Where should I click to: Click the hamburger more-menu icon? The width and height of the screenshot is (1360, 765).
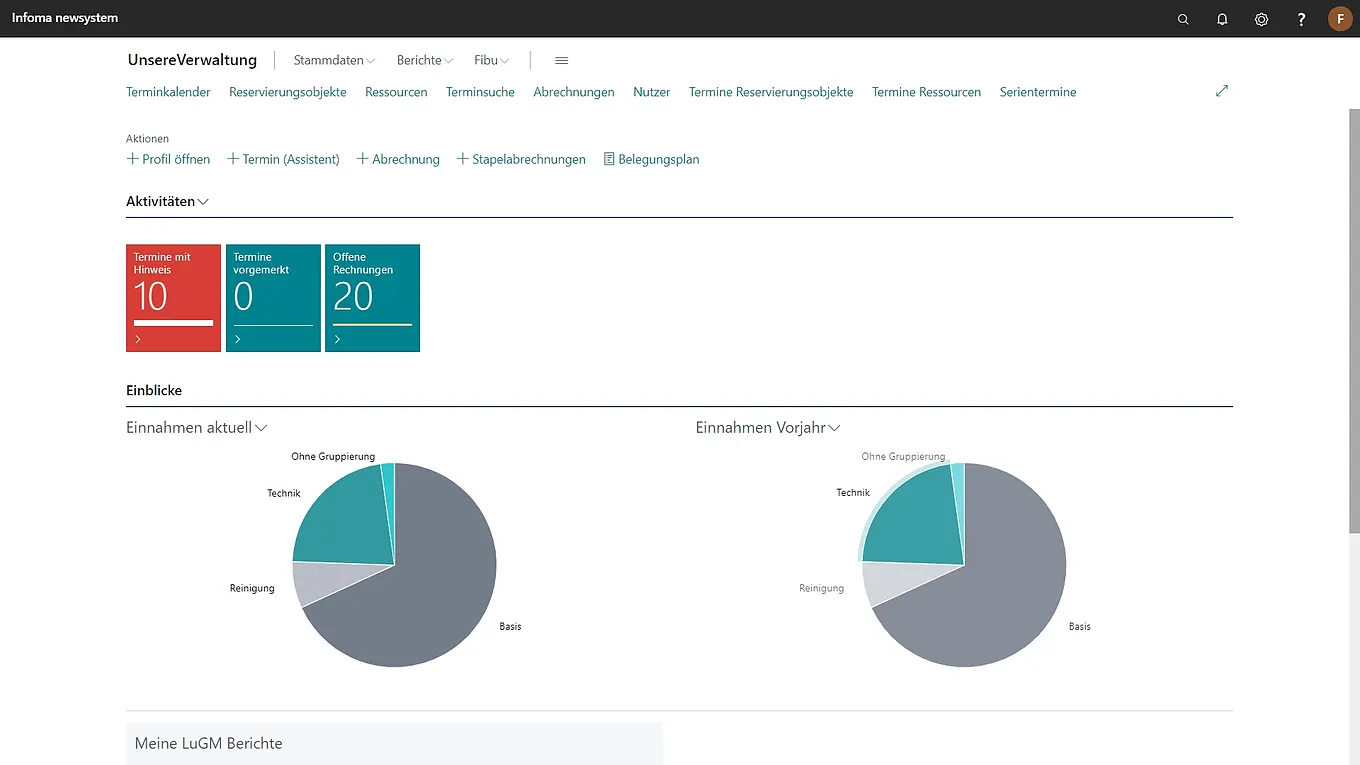pos(561,61)
